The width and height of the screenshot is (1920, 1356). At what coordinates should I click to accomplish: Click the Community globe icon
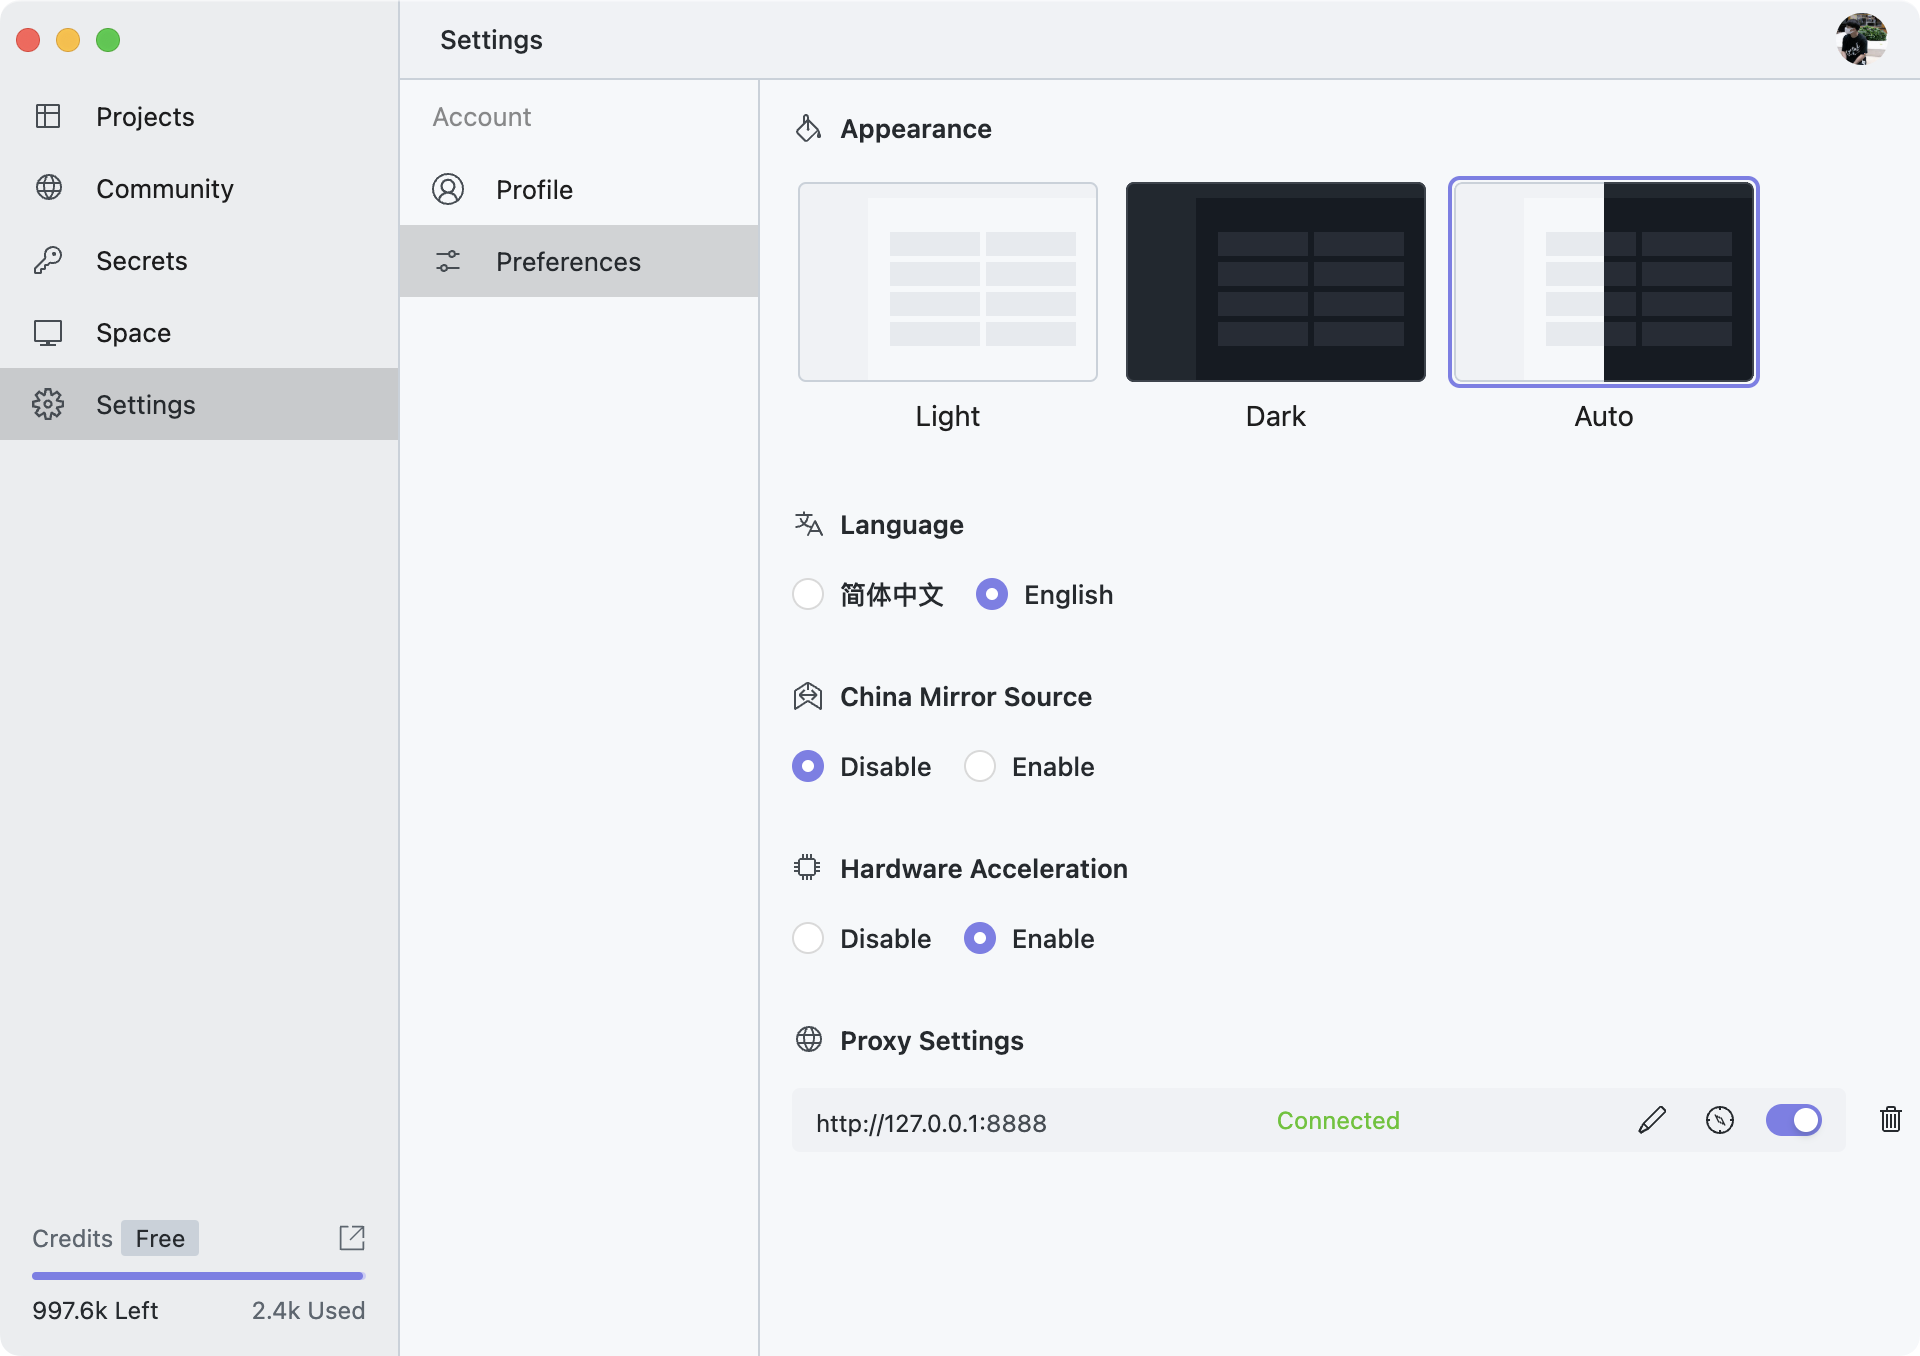[48, 188]
